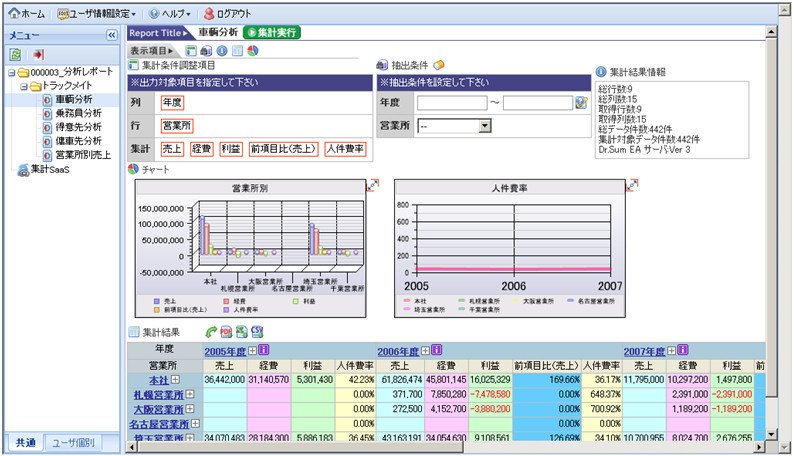Open the 2005年度 link
The image size is (794, 456).
click(x=225, y=351)
